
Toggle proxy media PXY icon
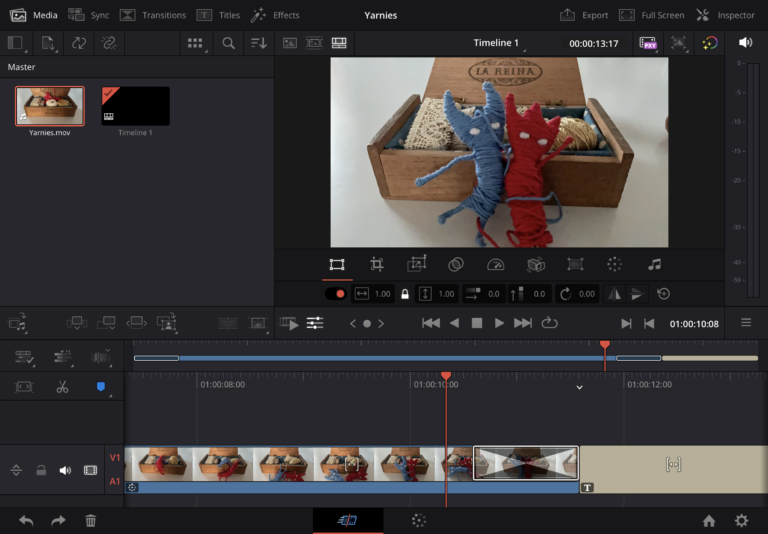[x=648, y=43]
